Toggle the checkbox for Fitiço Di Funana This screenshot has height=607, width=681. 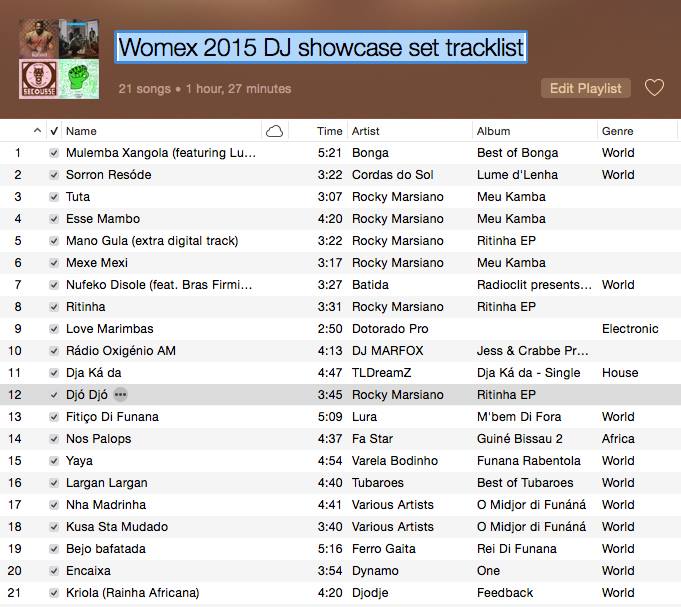point(54,417)
